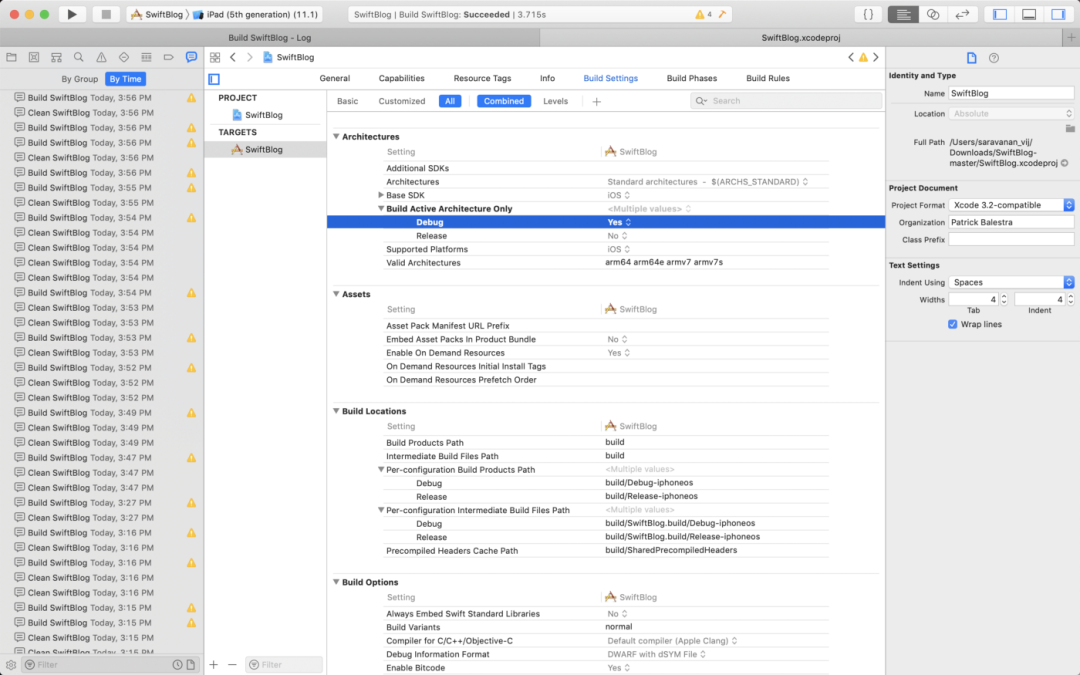1080x675 pixels.
Task: Click the toolbar warning count indicator
Action: coord(703,14)
